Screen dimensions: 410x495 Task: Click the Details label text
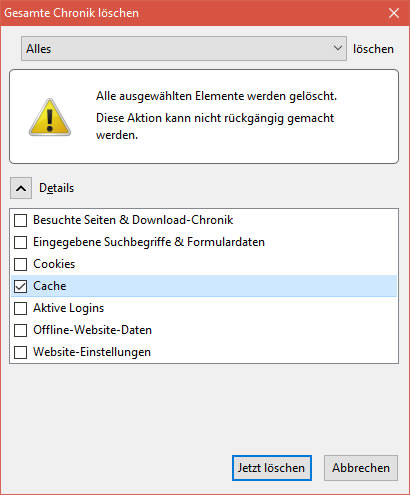[x=56, y=188]
